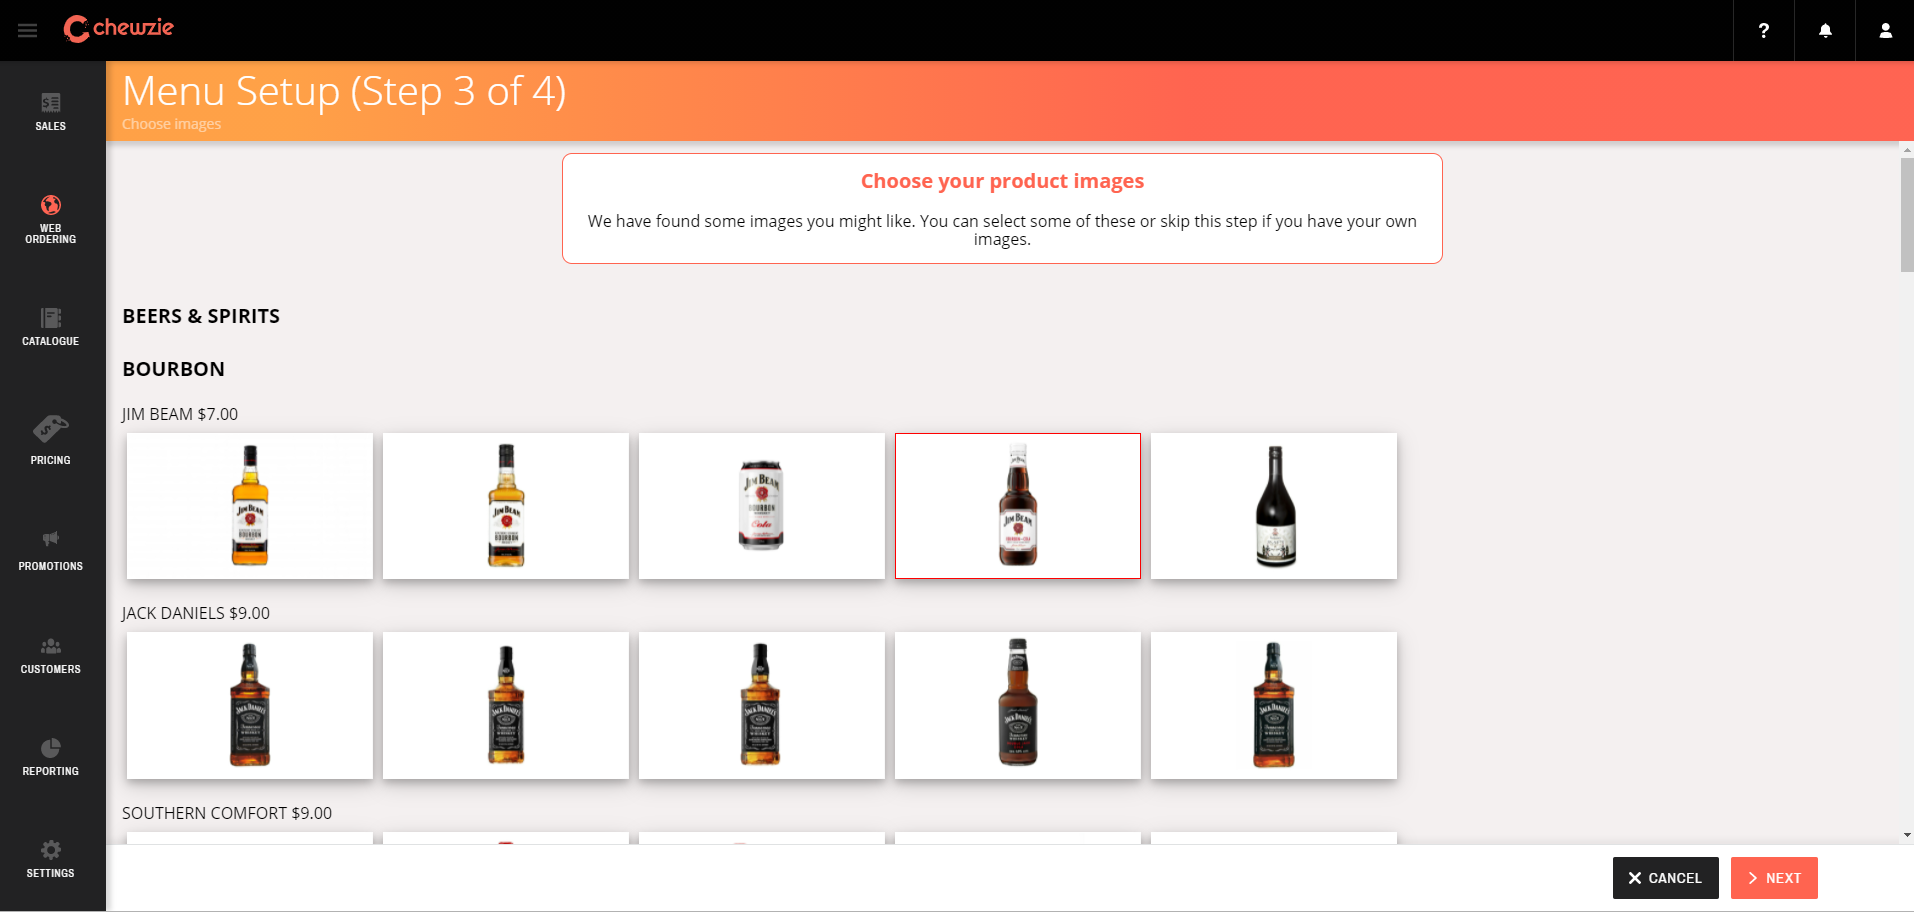Image resolution: width=1914 pixels, height=913 pixels.
Task: Click the SOUTHERN COMFORT $9.00 label
Action: [227, 813]
